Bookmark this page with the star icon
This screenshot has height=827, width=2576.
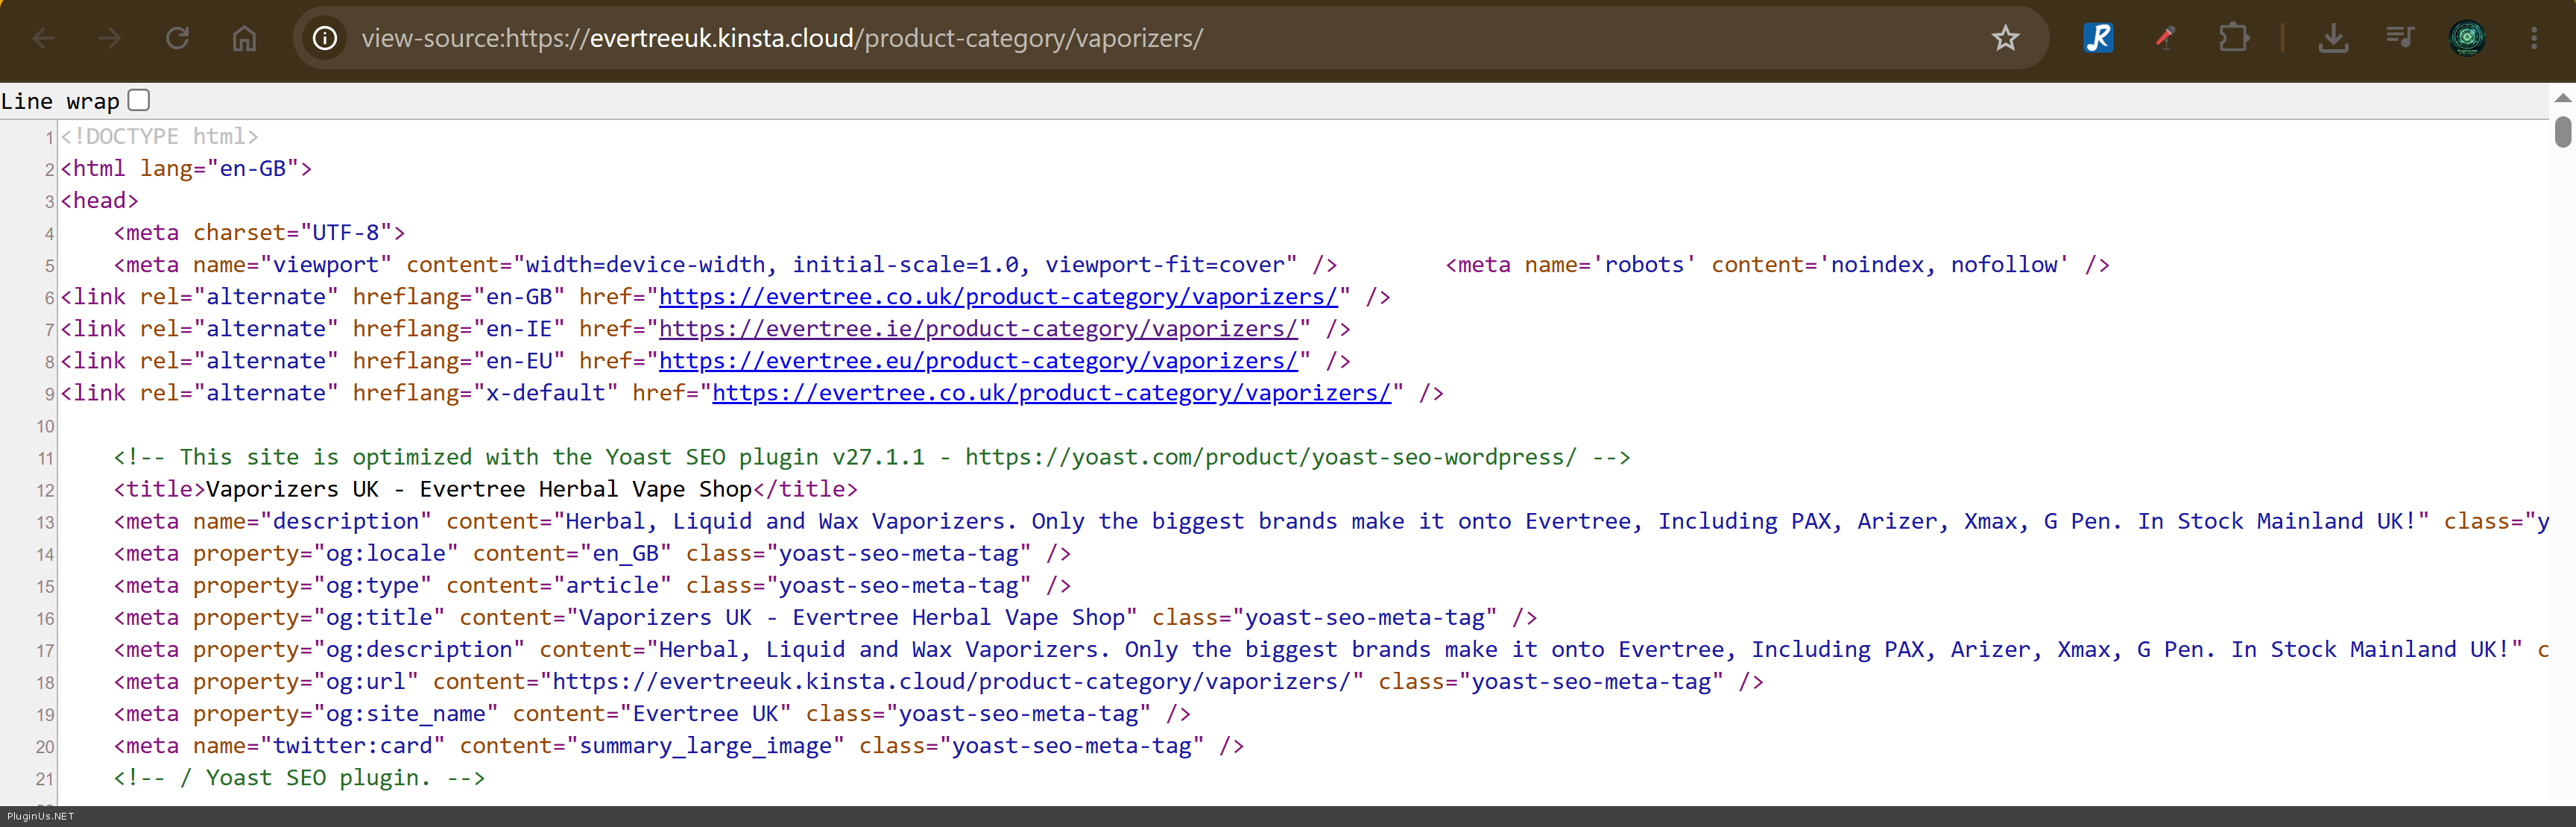tap(2005, 38)
